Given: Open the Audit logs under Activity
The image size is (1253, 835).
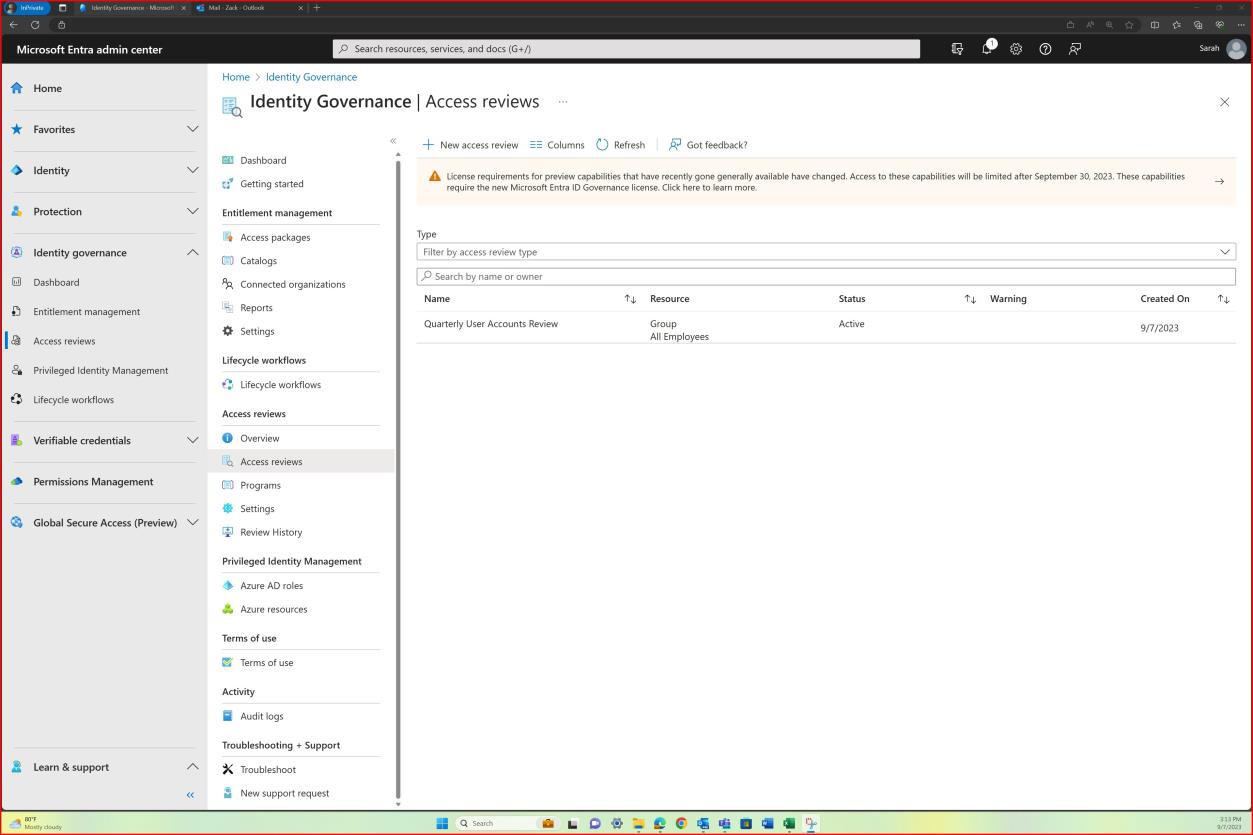Looking at the screenshot, I should (x=260, y=716).
